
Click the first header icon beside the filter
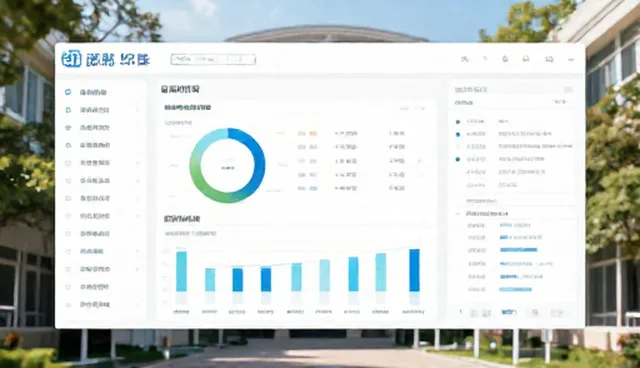464,59
